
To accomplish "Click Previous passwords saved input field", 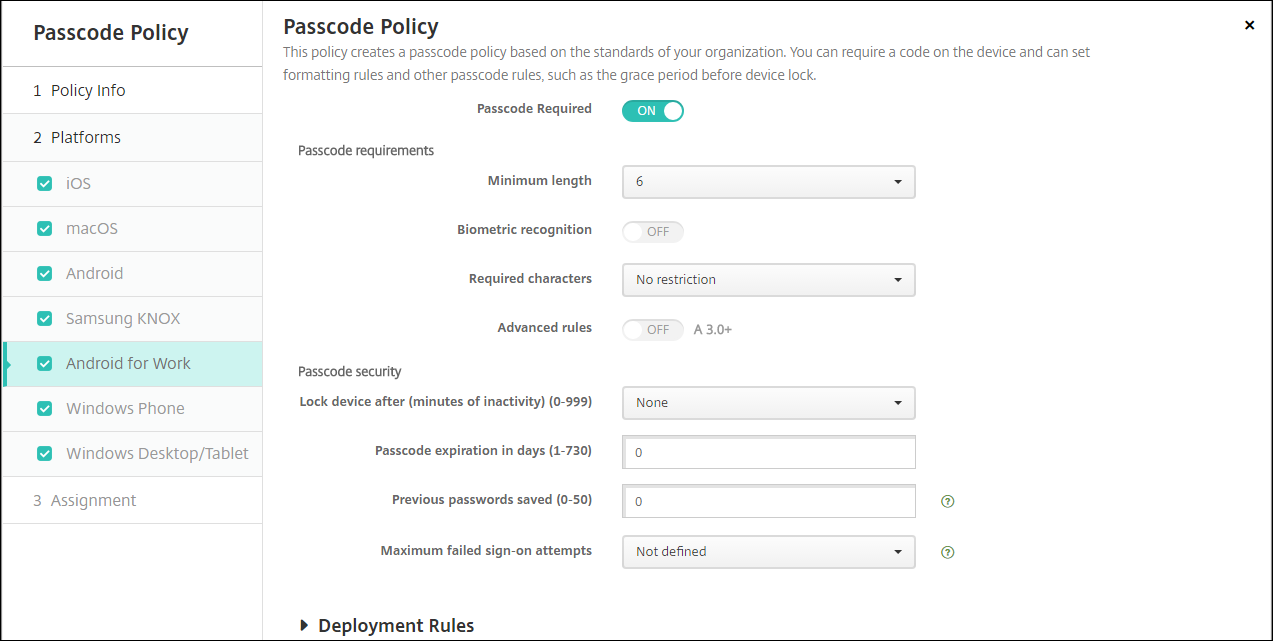I will (768, 502).
